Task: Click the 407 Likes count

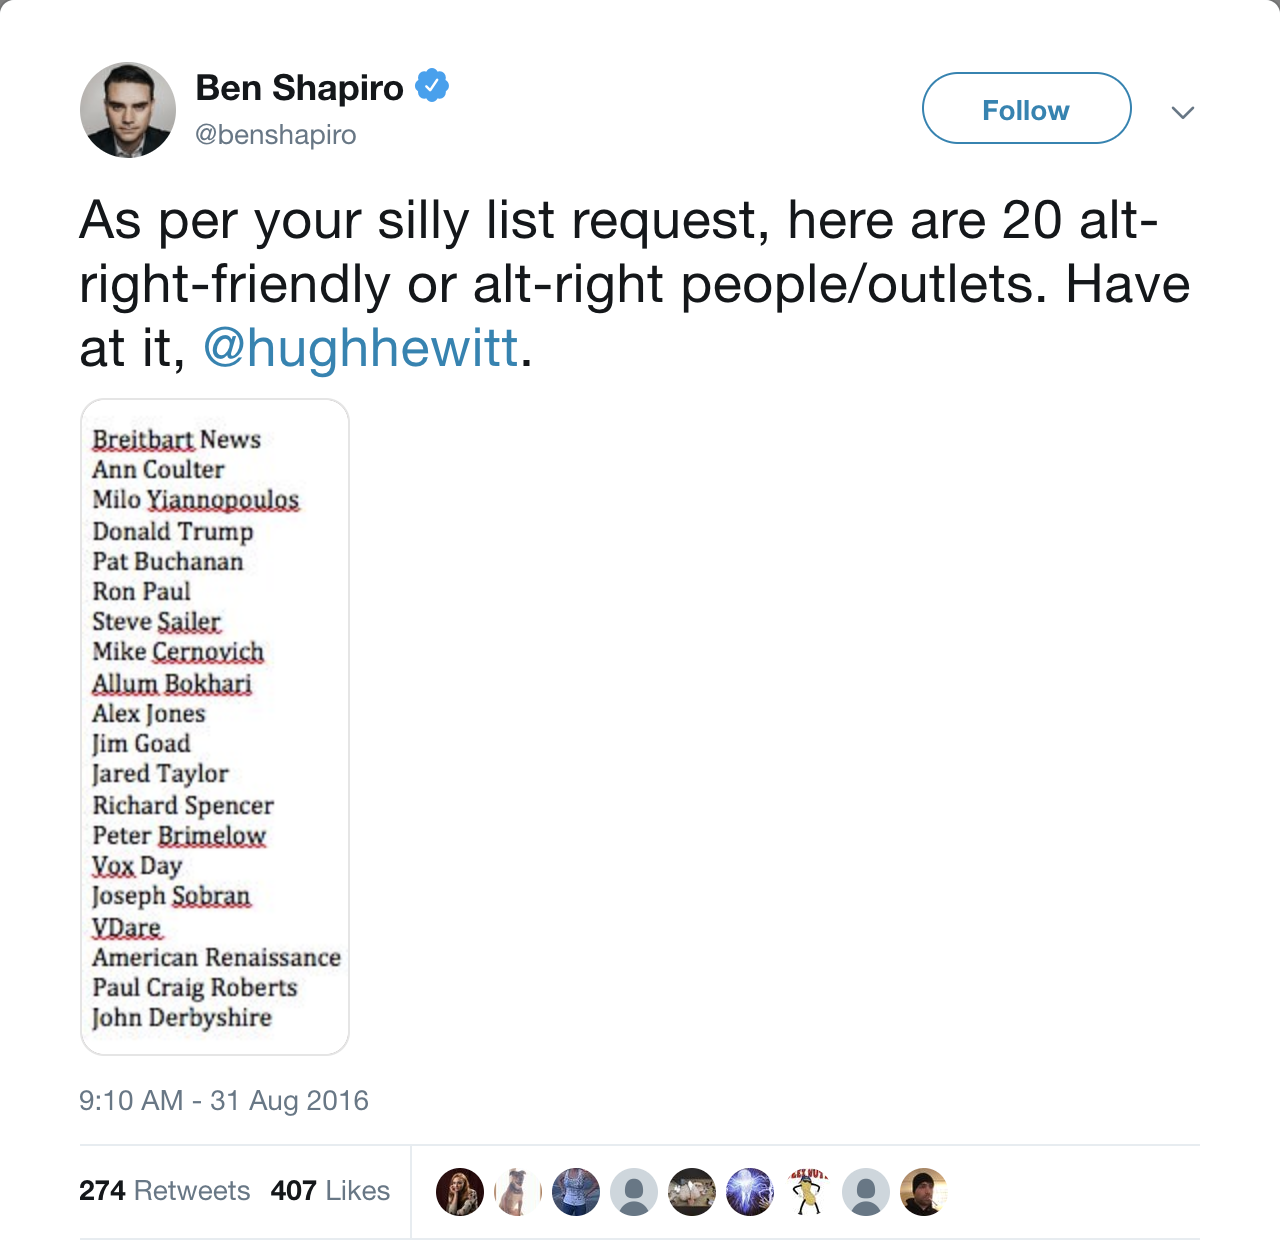Action: click(331, 1190)
